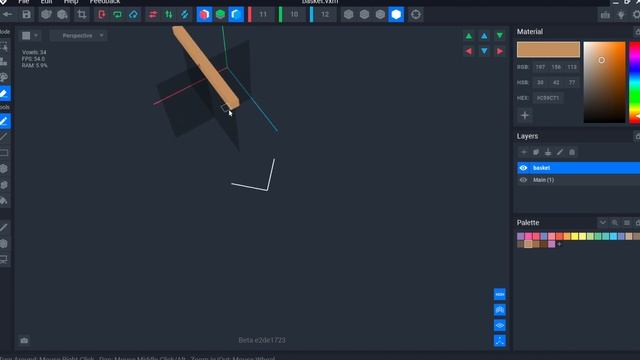Click the green up-arrow view button
Viewport: 640px width, 360px height.
[x=469, y=36]
